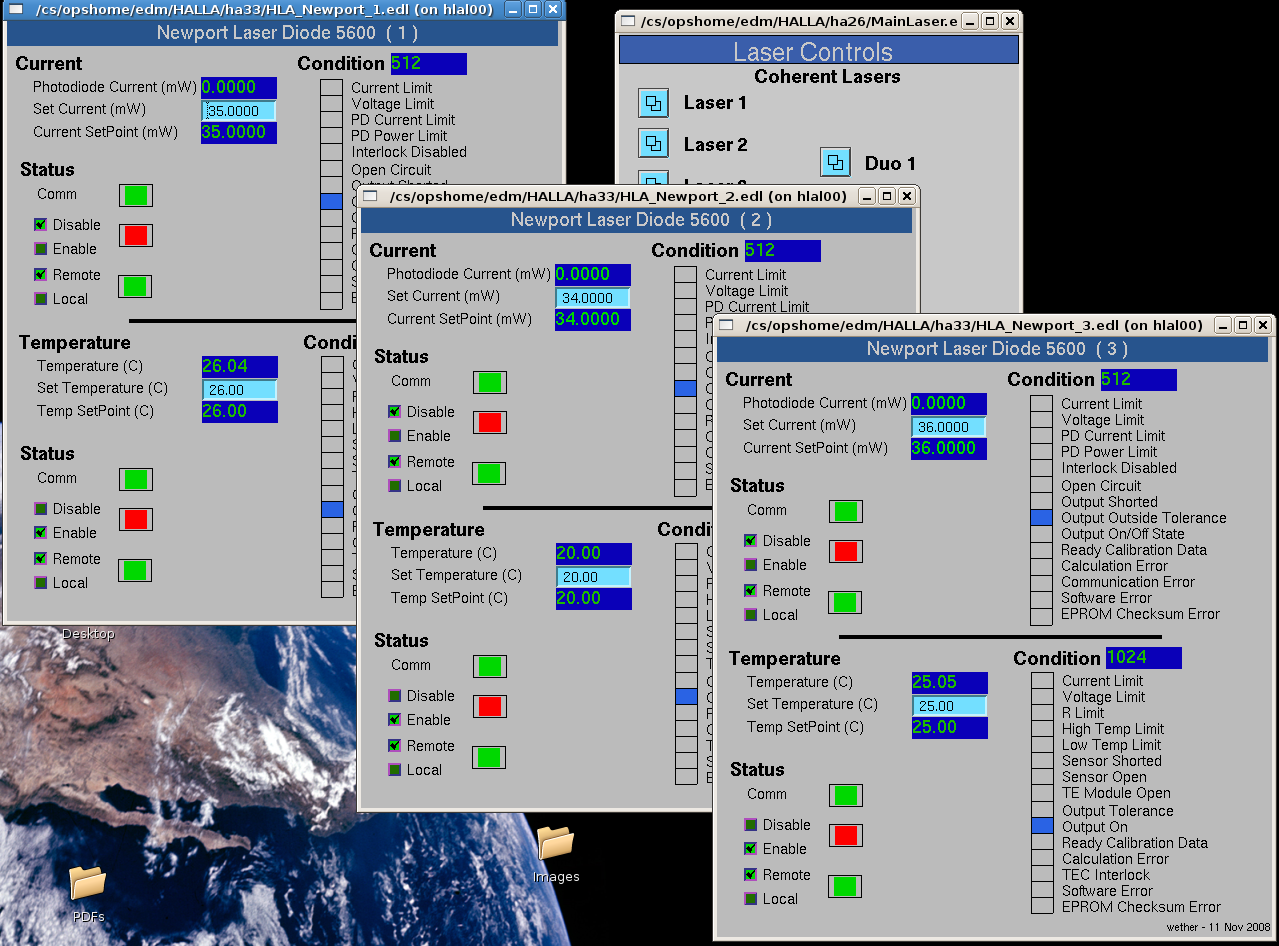Screen dimensions: 1279x946
Task: Open window menu icon of HLA_Newport_2.edl title bar
Action: click(x=372, y=196)
